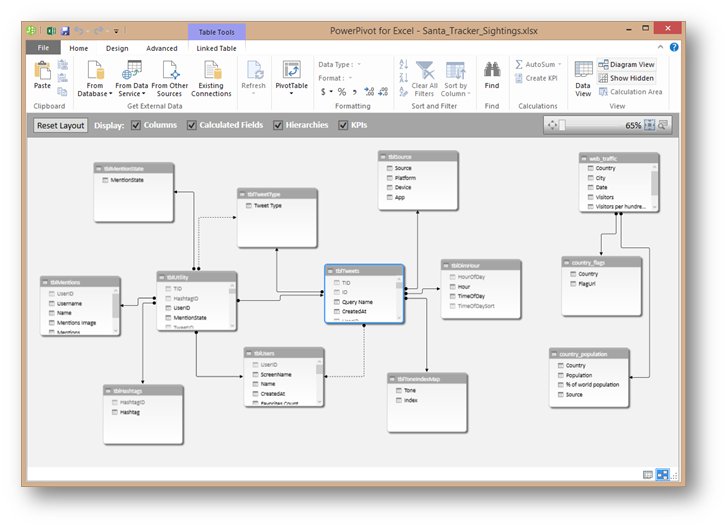Uncheck the Columns display checkbox
728x529 pixels.
[x=136, y=125]
